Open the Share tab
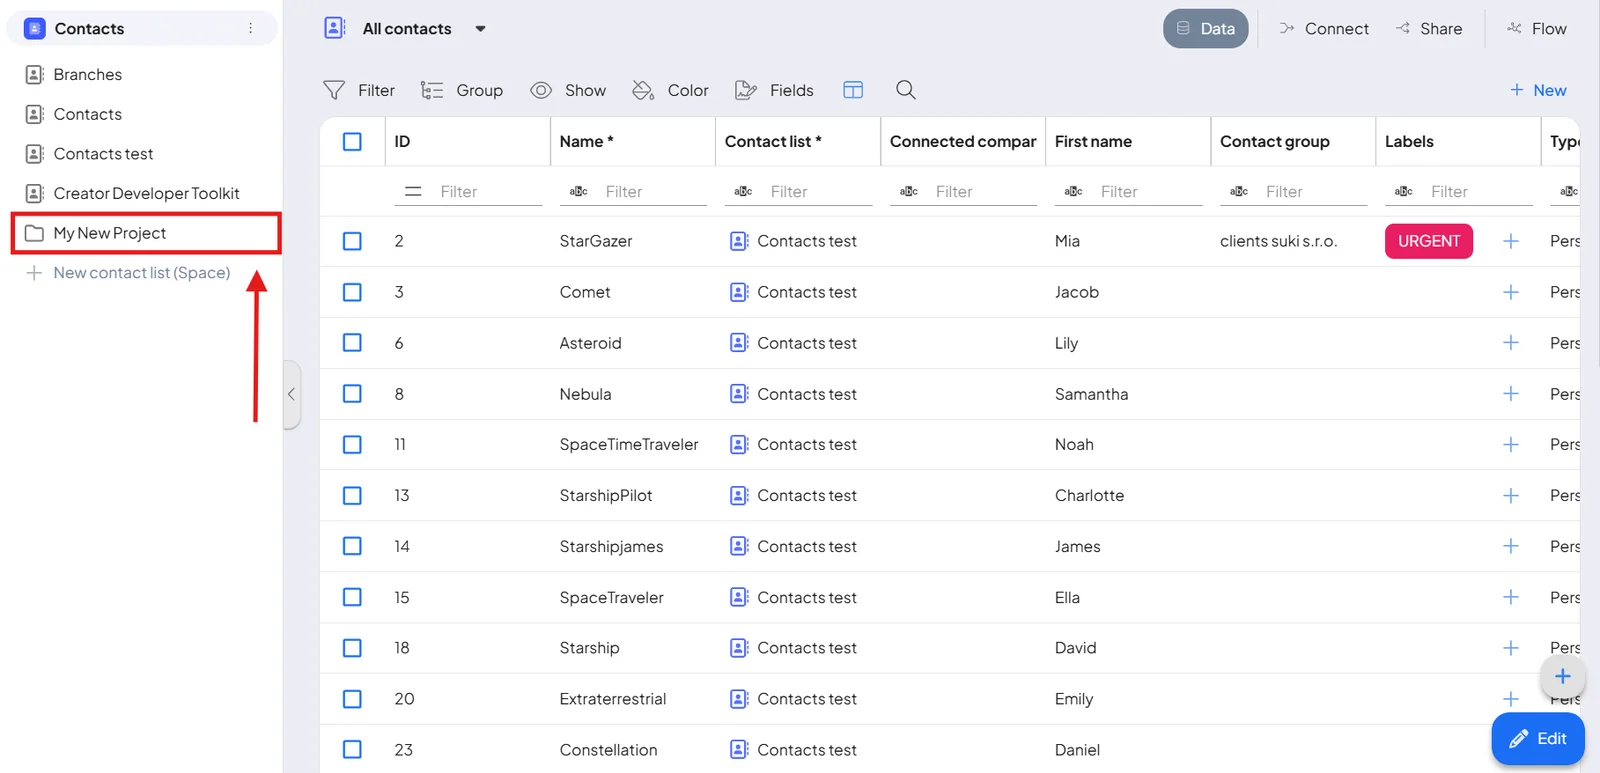This screenshot has width=1600, height=773. [x=1429, y=29]
